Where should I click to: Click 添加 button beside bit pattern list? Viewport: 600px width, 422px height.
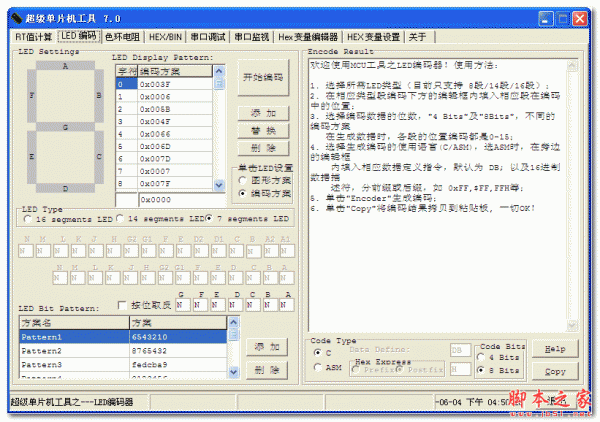pos(267,347)
